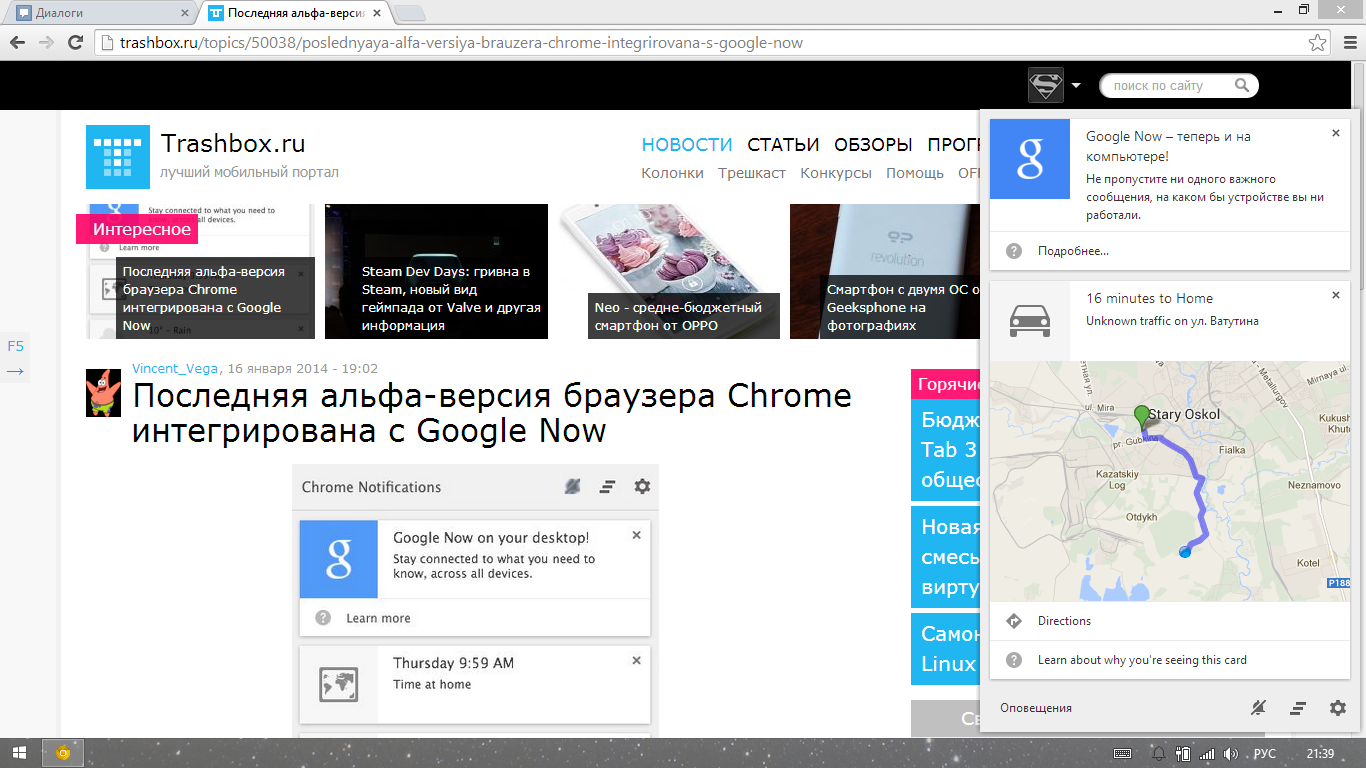Click the notification bell in system tray
Image resolution: width=1366 pixels, height=768 pixels.
click(x=1159, y=754)
